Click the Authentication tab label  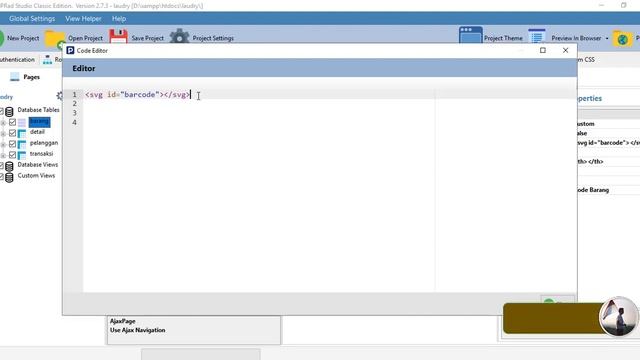(17, 60)
